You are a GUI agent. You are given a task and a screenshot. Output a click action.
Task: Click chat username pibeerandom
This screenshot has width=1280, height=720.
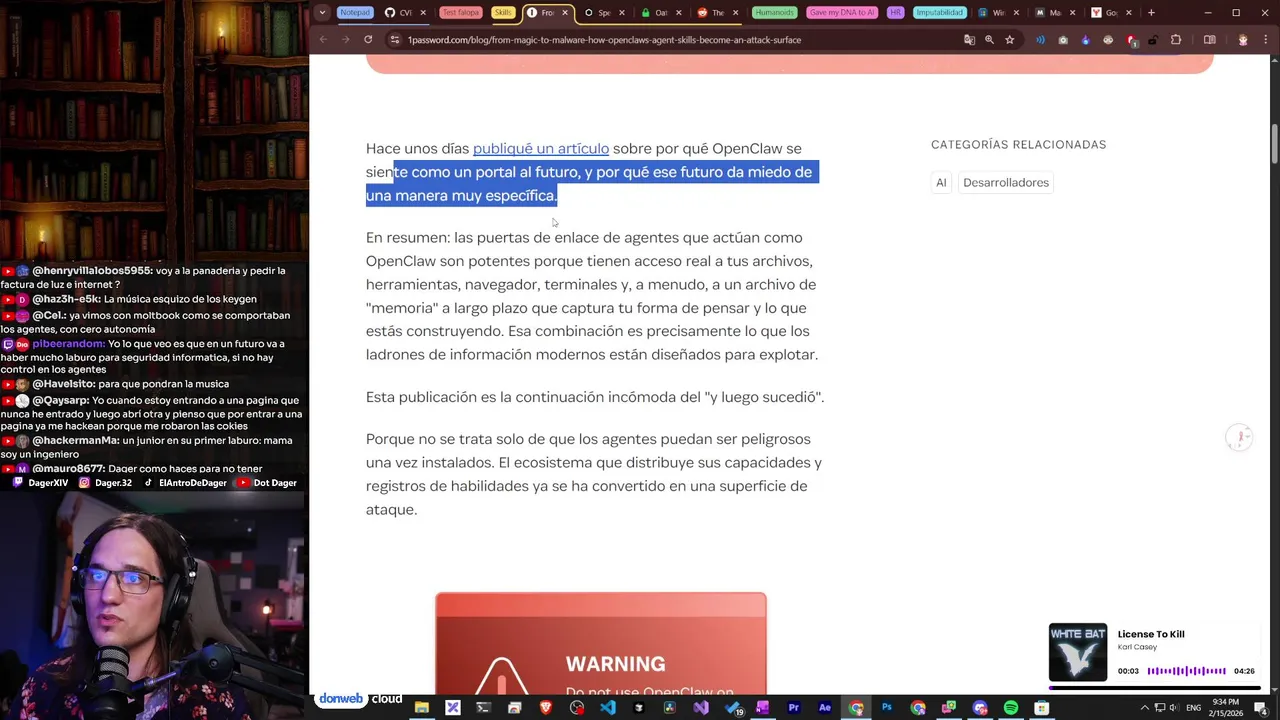tap(68, 344)
